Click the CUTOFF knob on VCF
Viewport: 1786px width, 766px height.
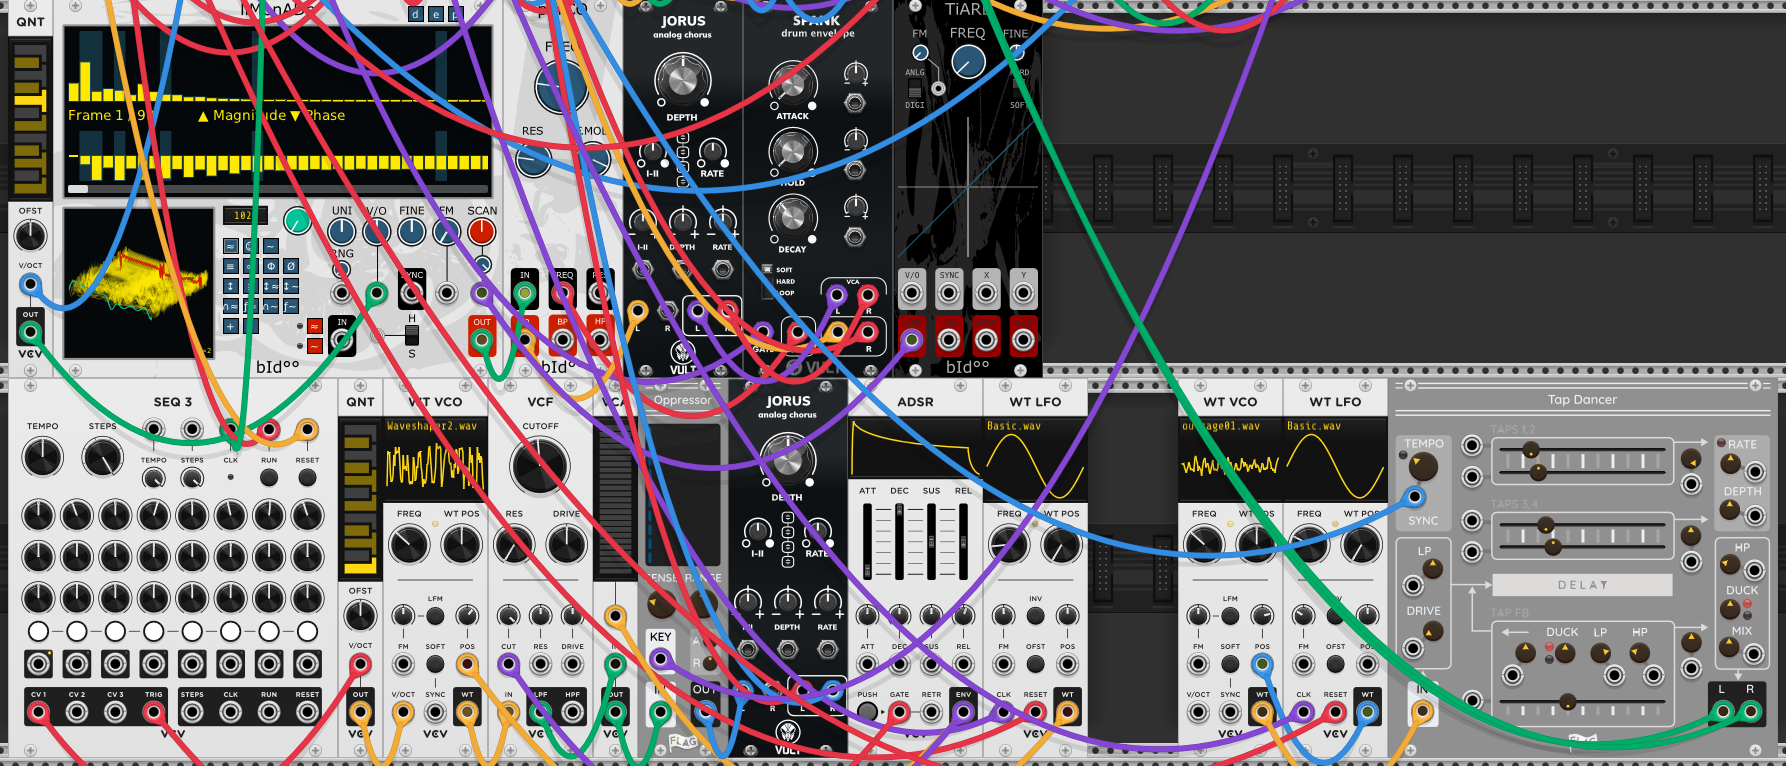point(540,466)
